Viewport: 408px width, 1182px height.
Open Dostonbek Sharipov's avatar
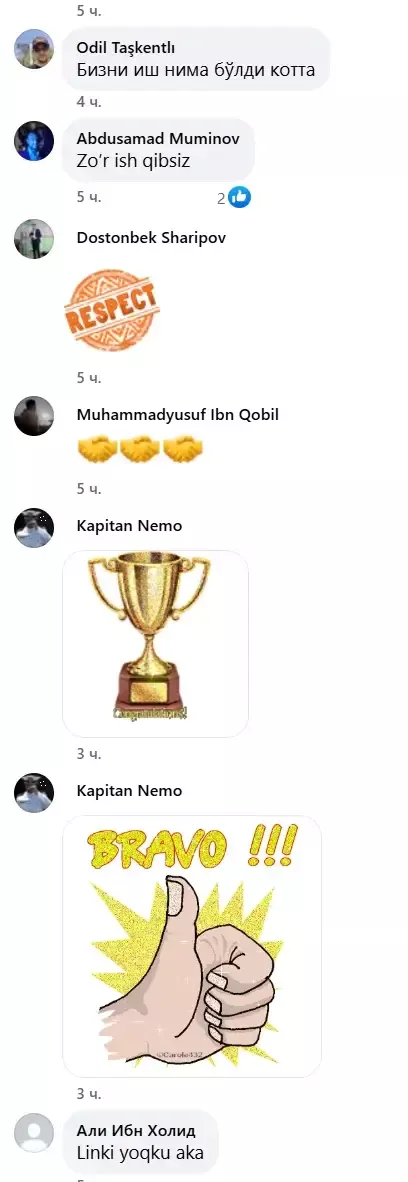(34, 239)
